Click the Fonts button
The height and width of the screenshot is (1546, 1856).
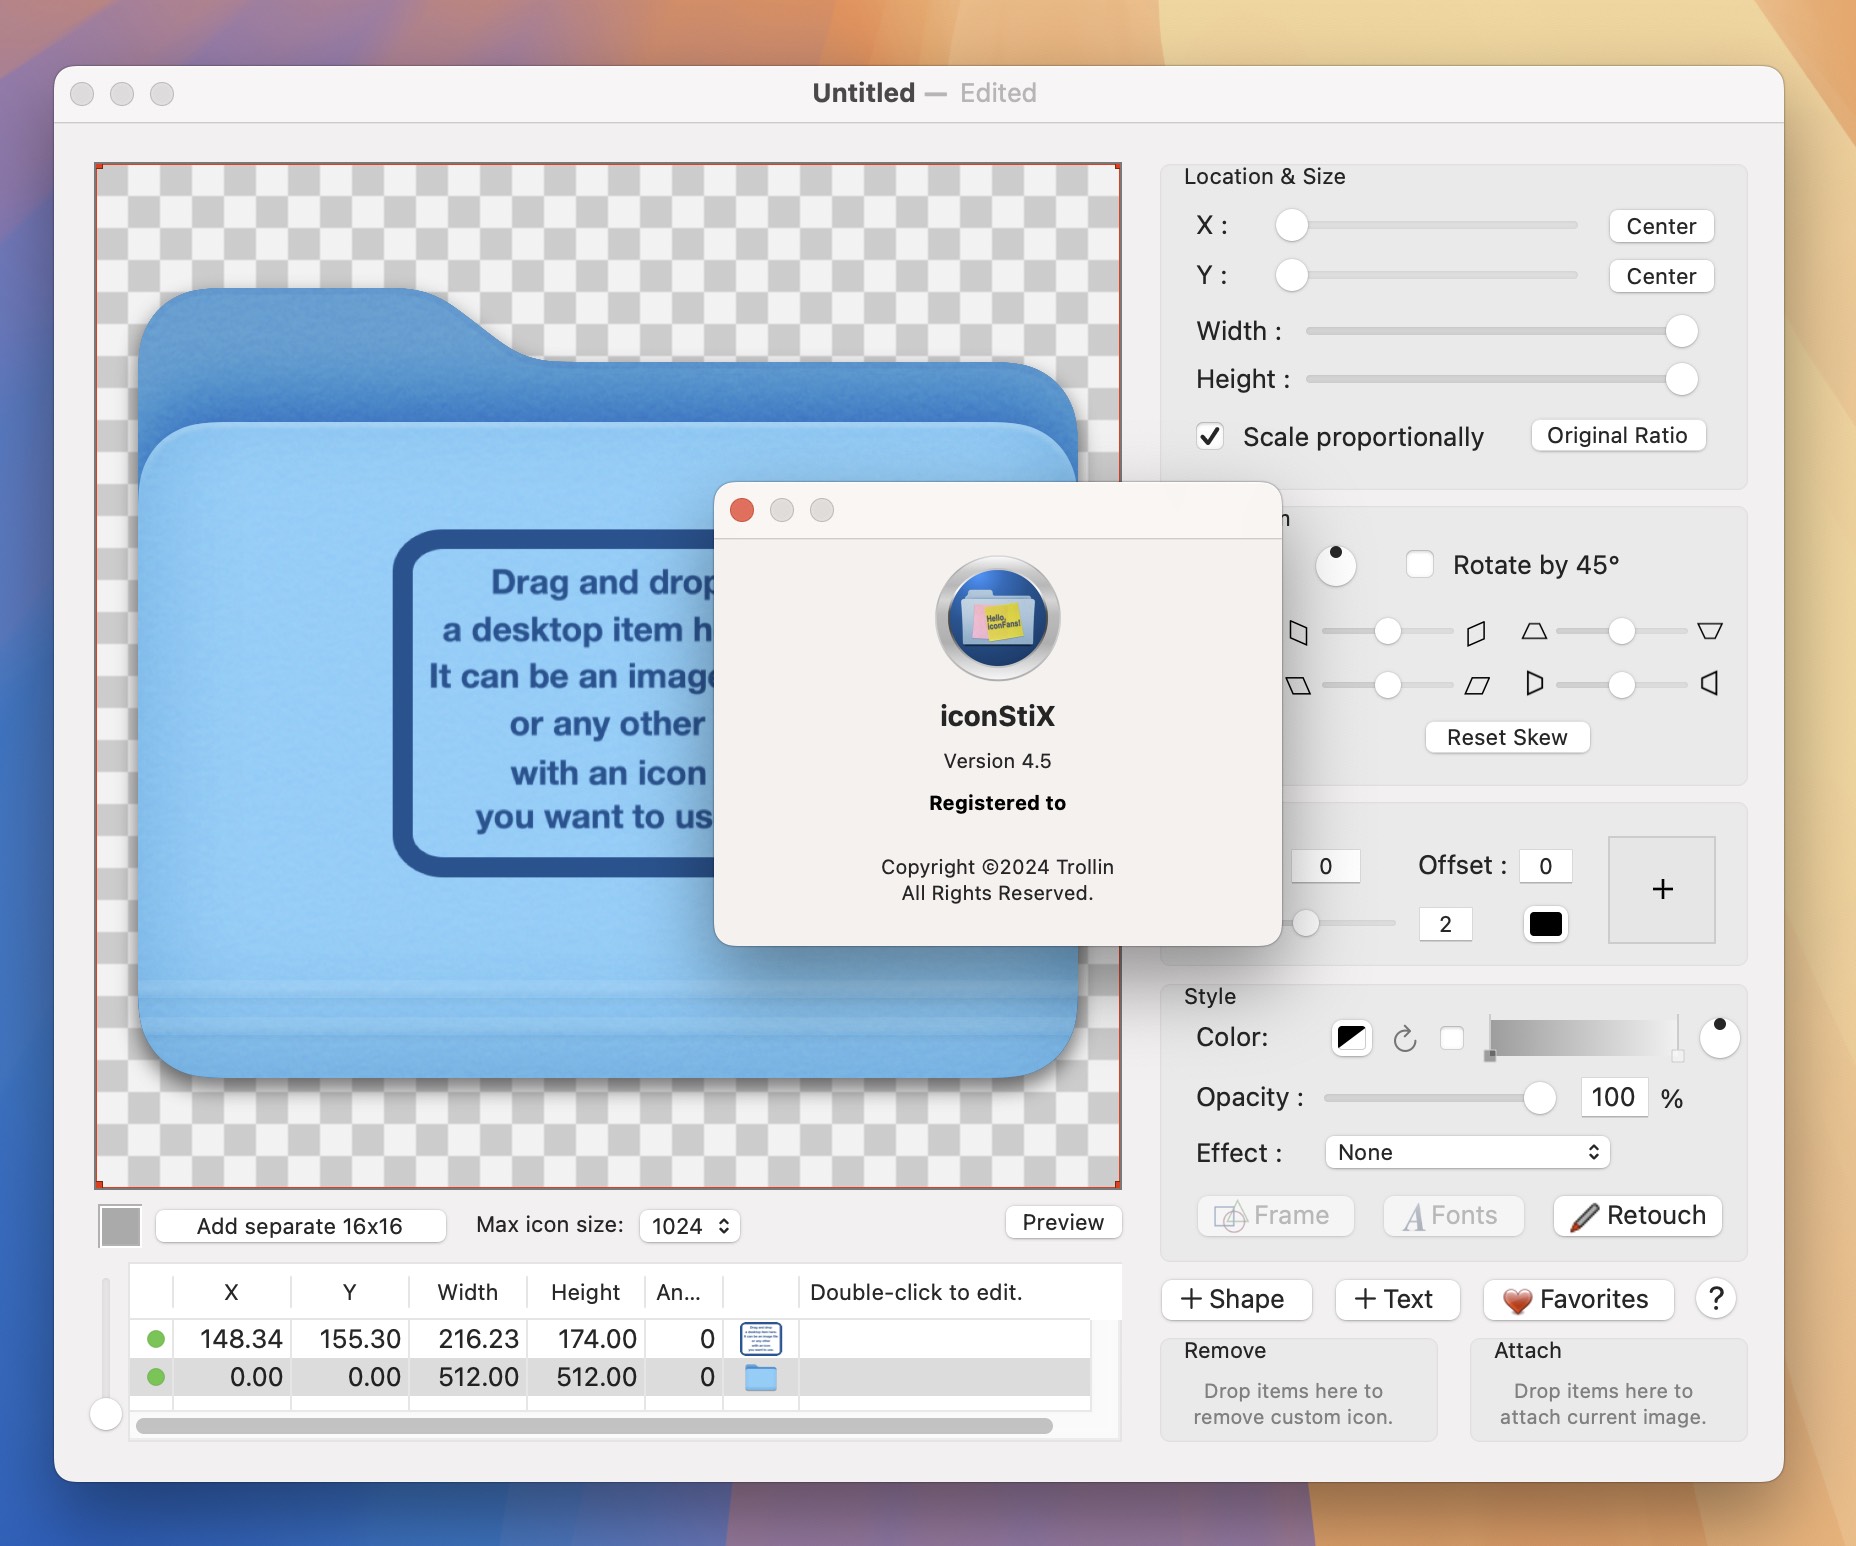[1453, 1216]
